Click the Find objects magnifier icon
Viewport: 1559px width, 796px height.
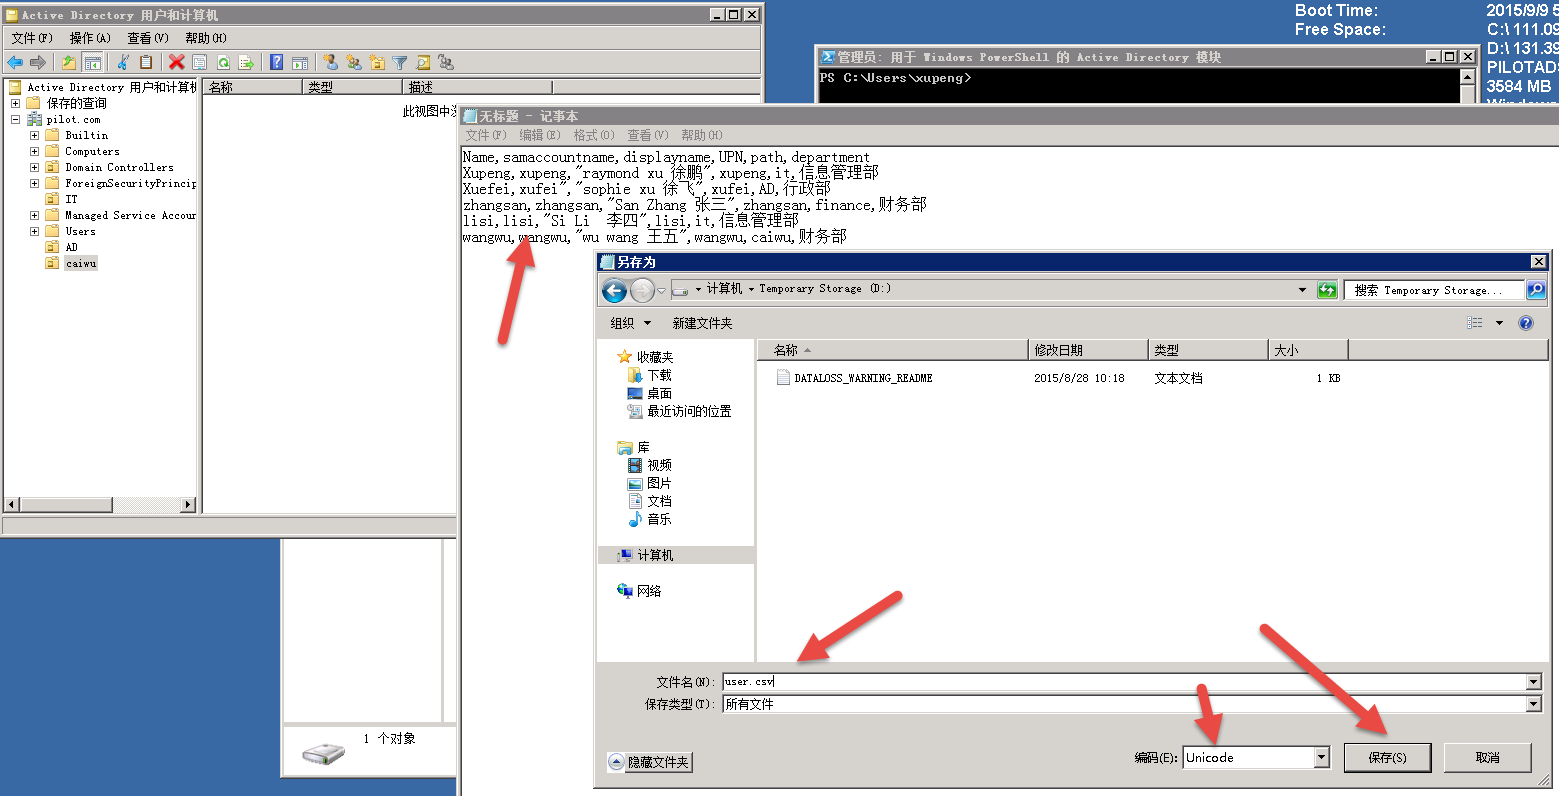click(x=423, y=62)
